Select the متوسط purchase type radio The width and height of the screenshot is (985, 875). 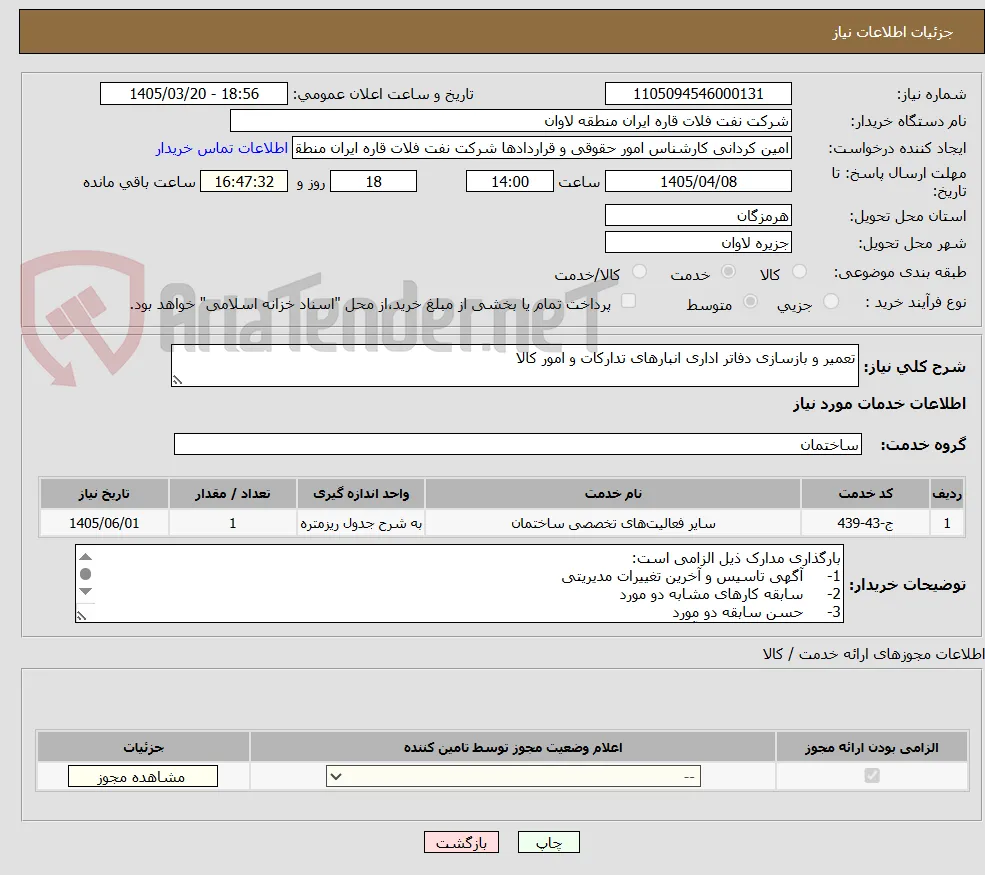click(749, 302)
